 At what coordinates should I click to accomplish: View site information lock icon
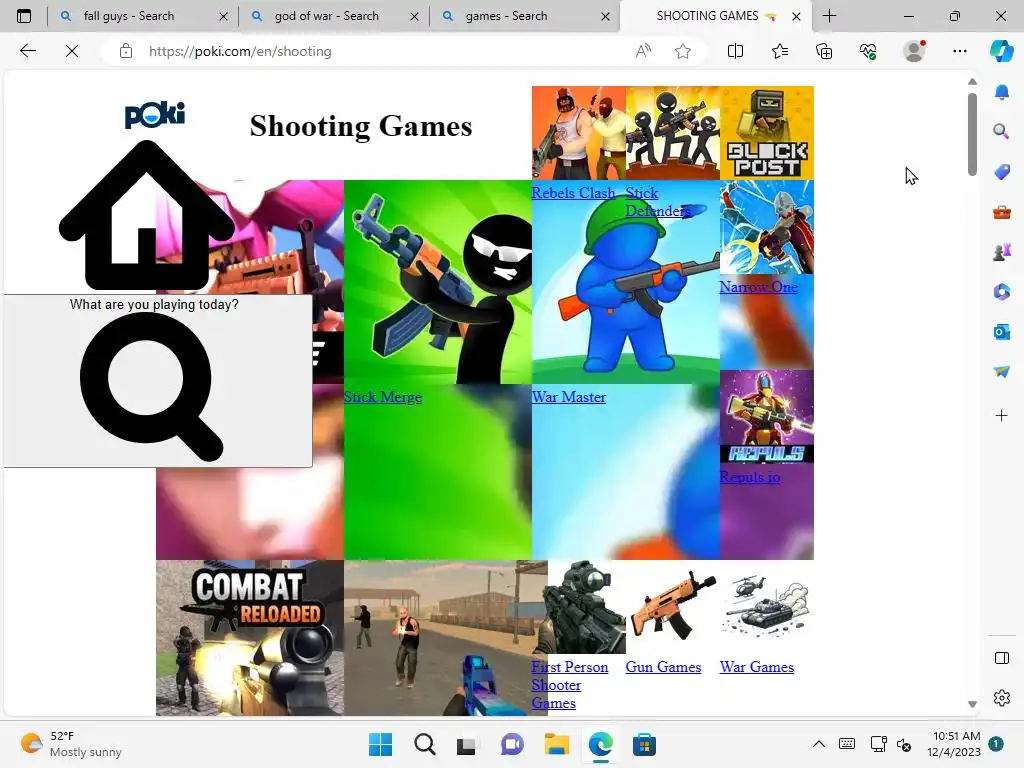[126, 51]
